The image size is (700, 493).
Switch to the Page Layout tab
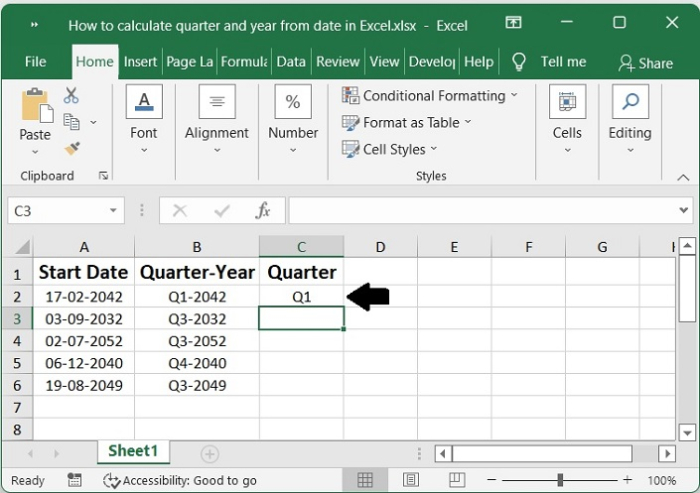(190, 62)
